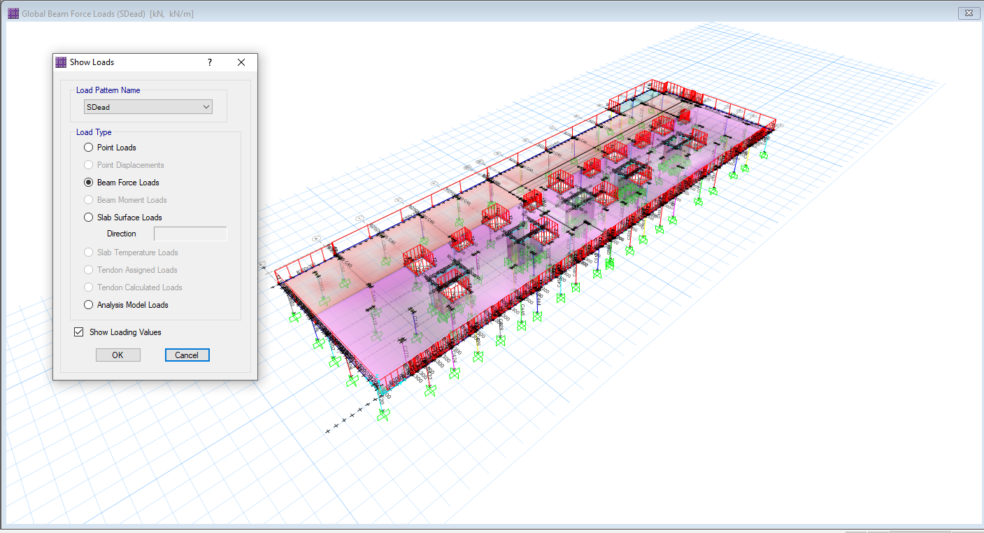984x533 pixels.
Task: Click the Show Loads dialog title icon
Action: [61, 62]
